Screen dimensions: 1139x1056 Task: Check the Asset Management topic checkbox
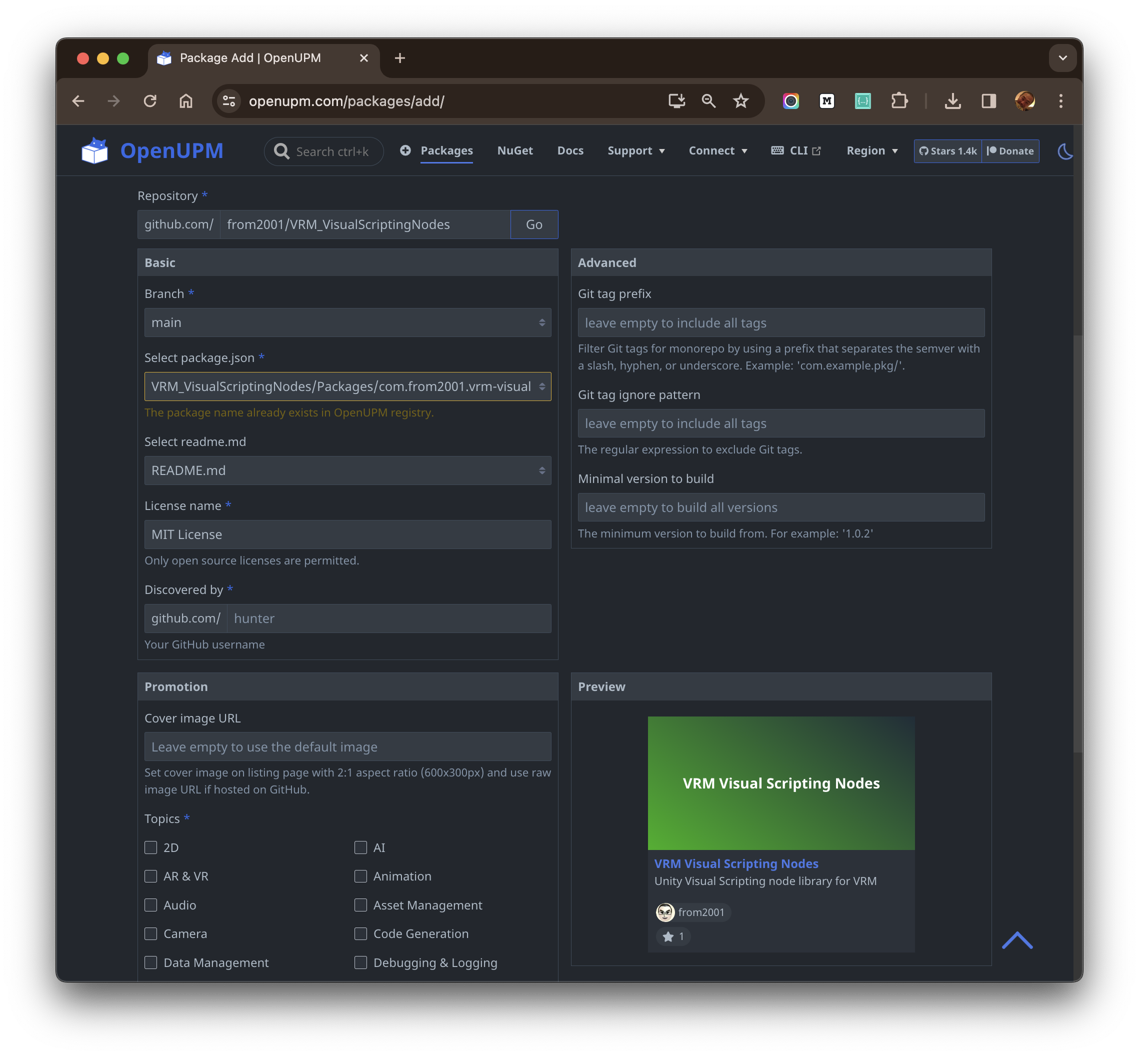tap(360, 905)
